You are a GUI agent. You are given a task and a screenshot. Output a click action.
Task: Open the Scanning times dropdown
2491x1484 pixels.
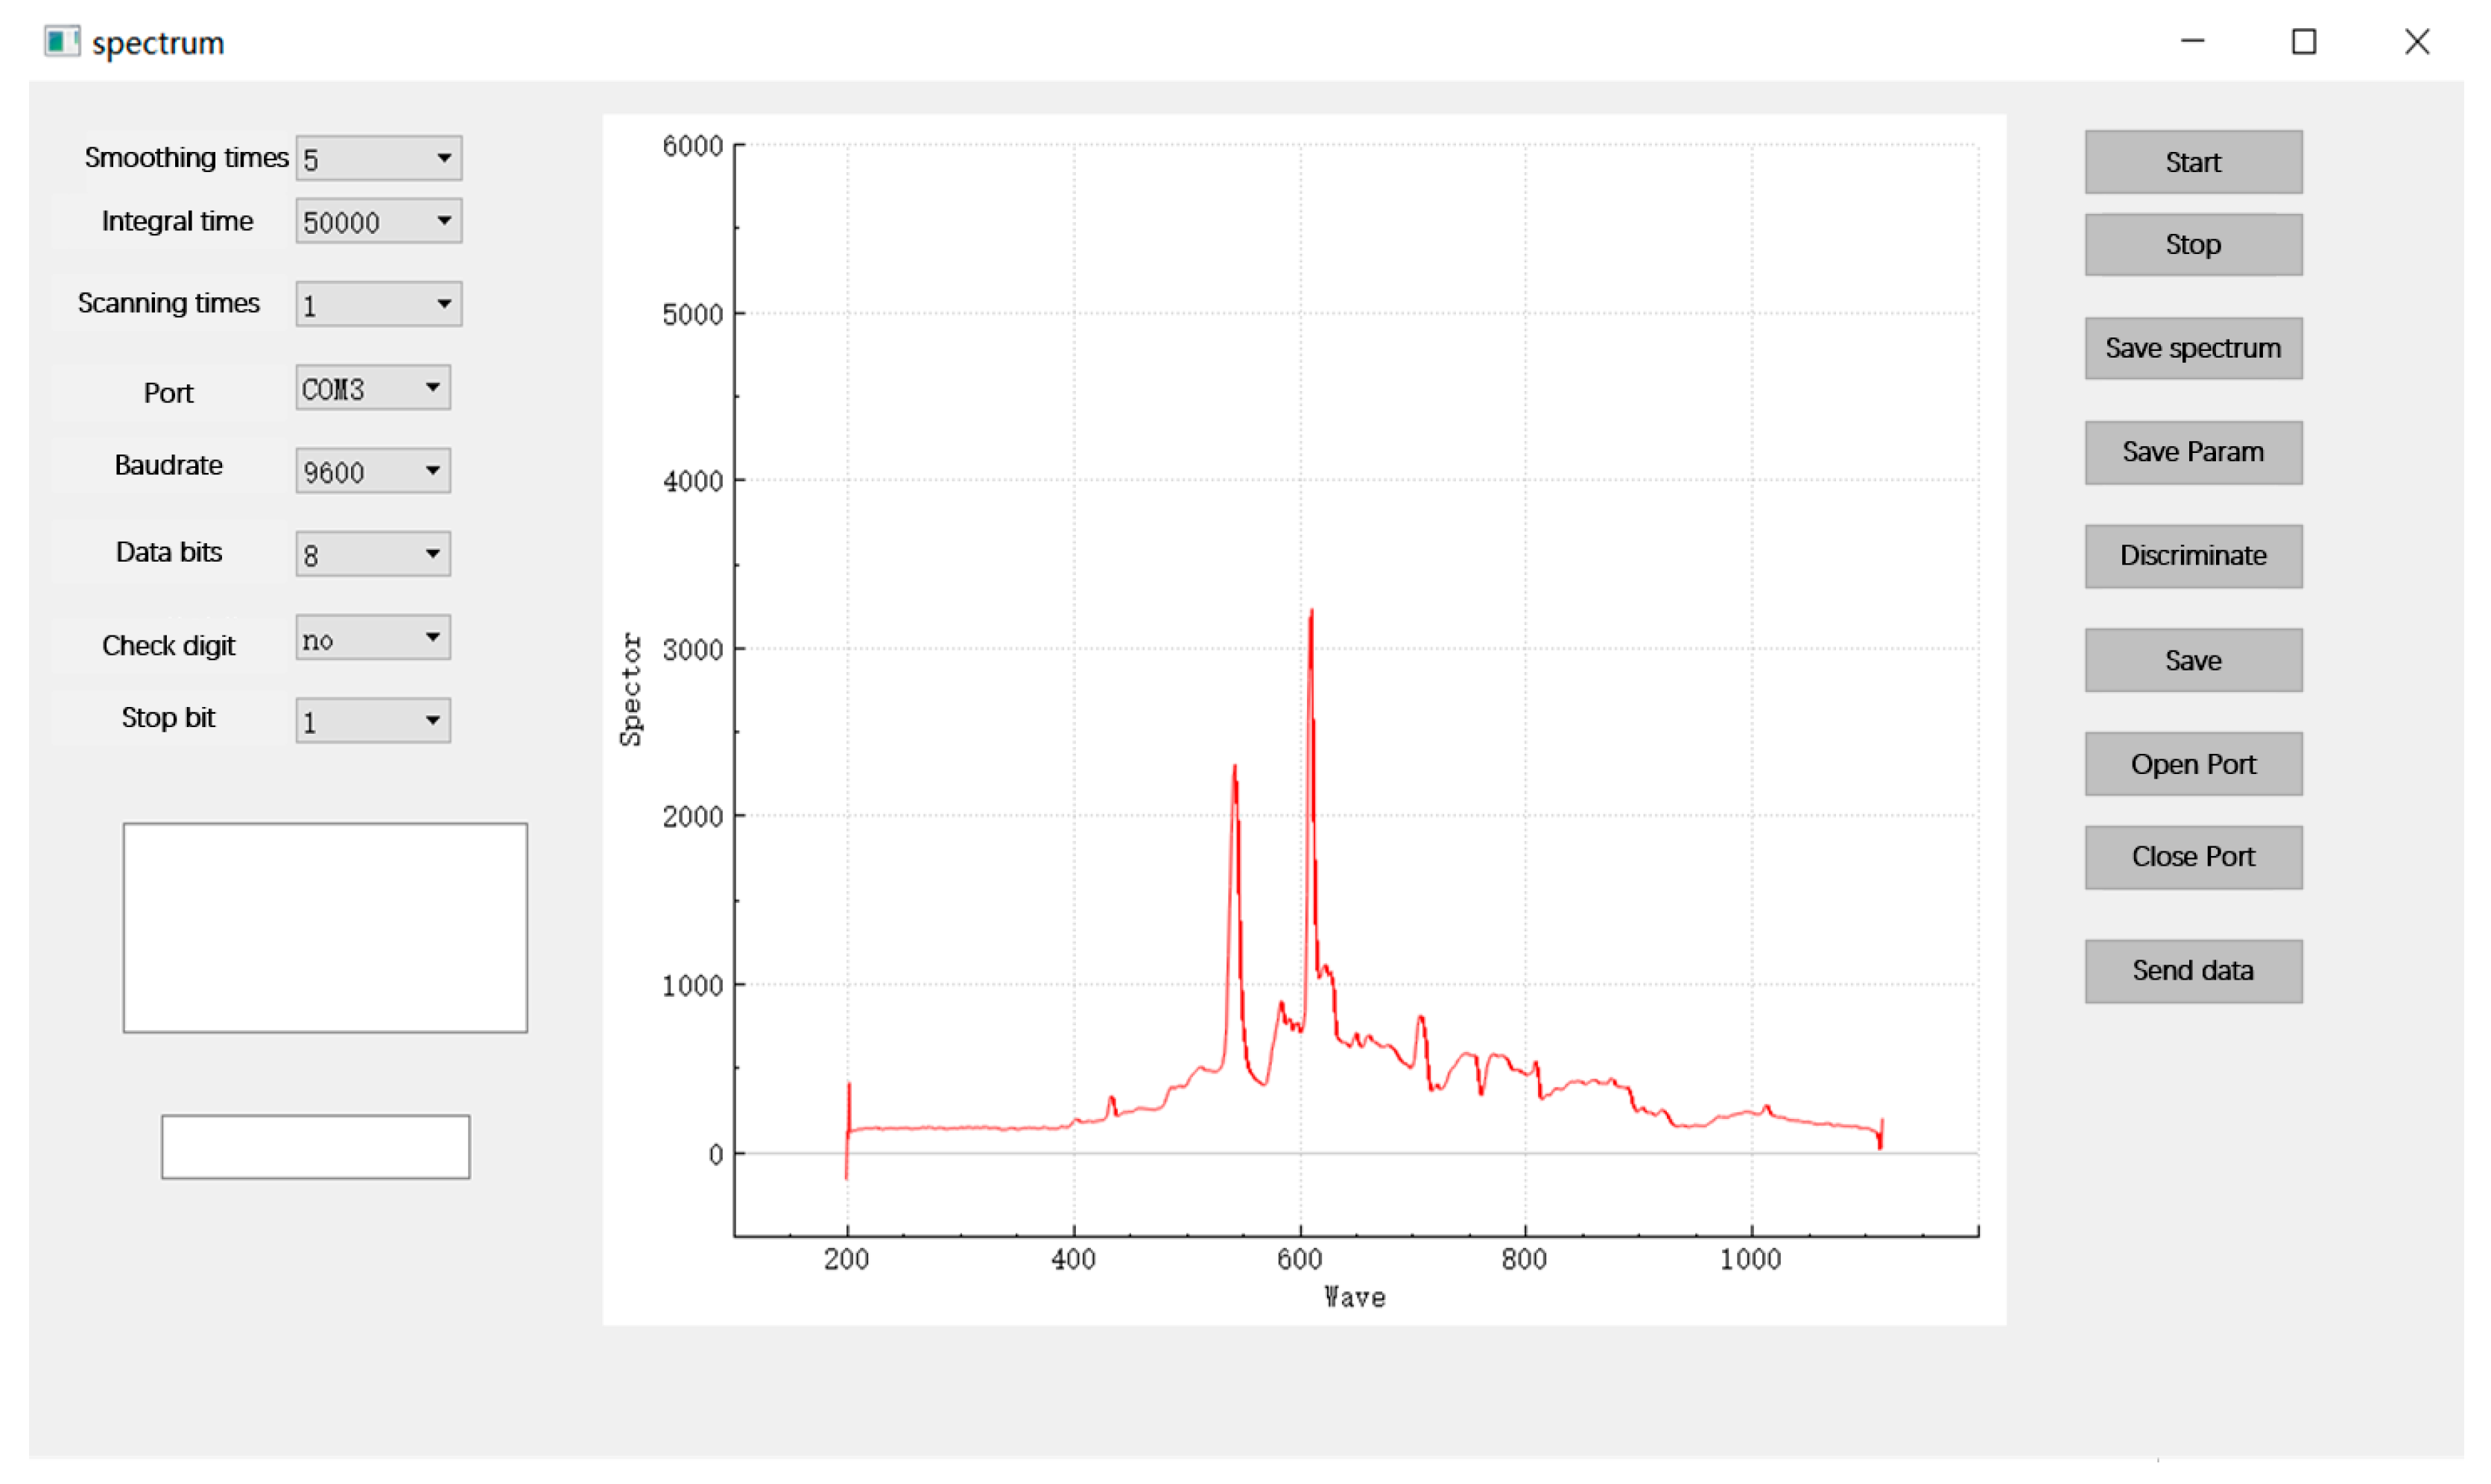[x=378, y=304]
